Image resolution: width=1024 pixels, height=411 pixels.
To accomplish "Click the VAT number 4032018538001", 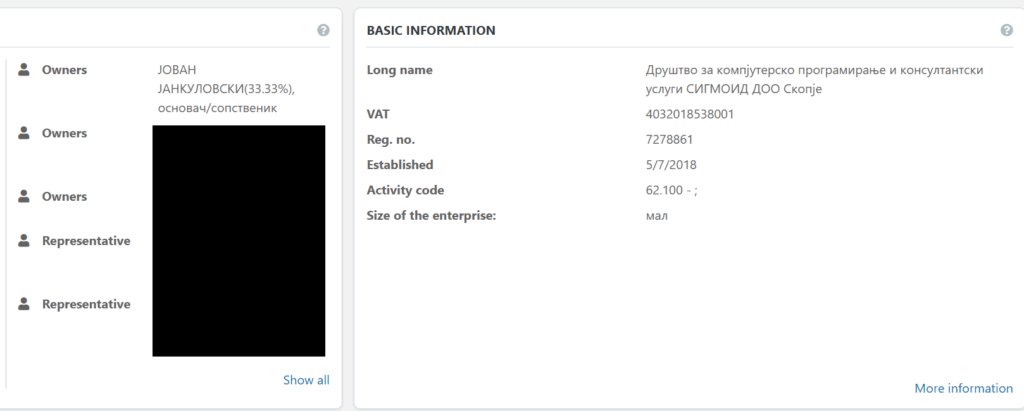I will pos(690,114).
